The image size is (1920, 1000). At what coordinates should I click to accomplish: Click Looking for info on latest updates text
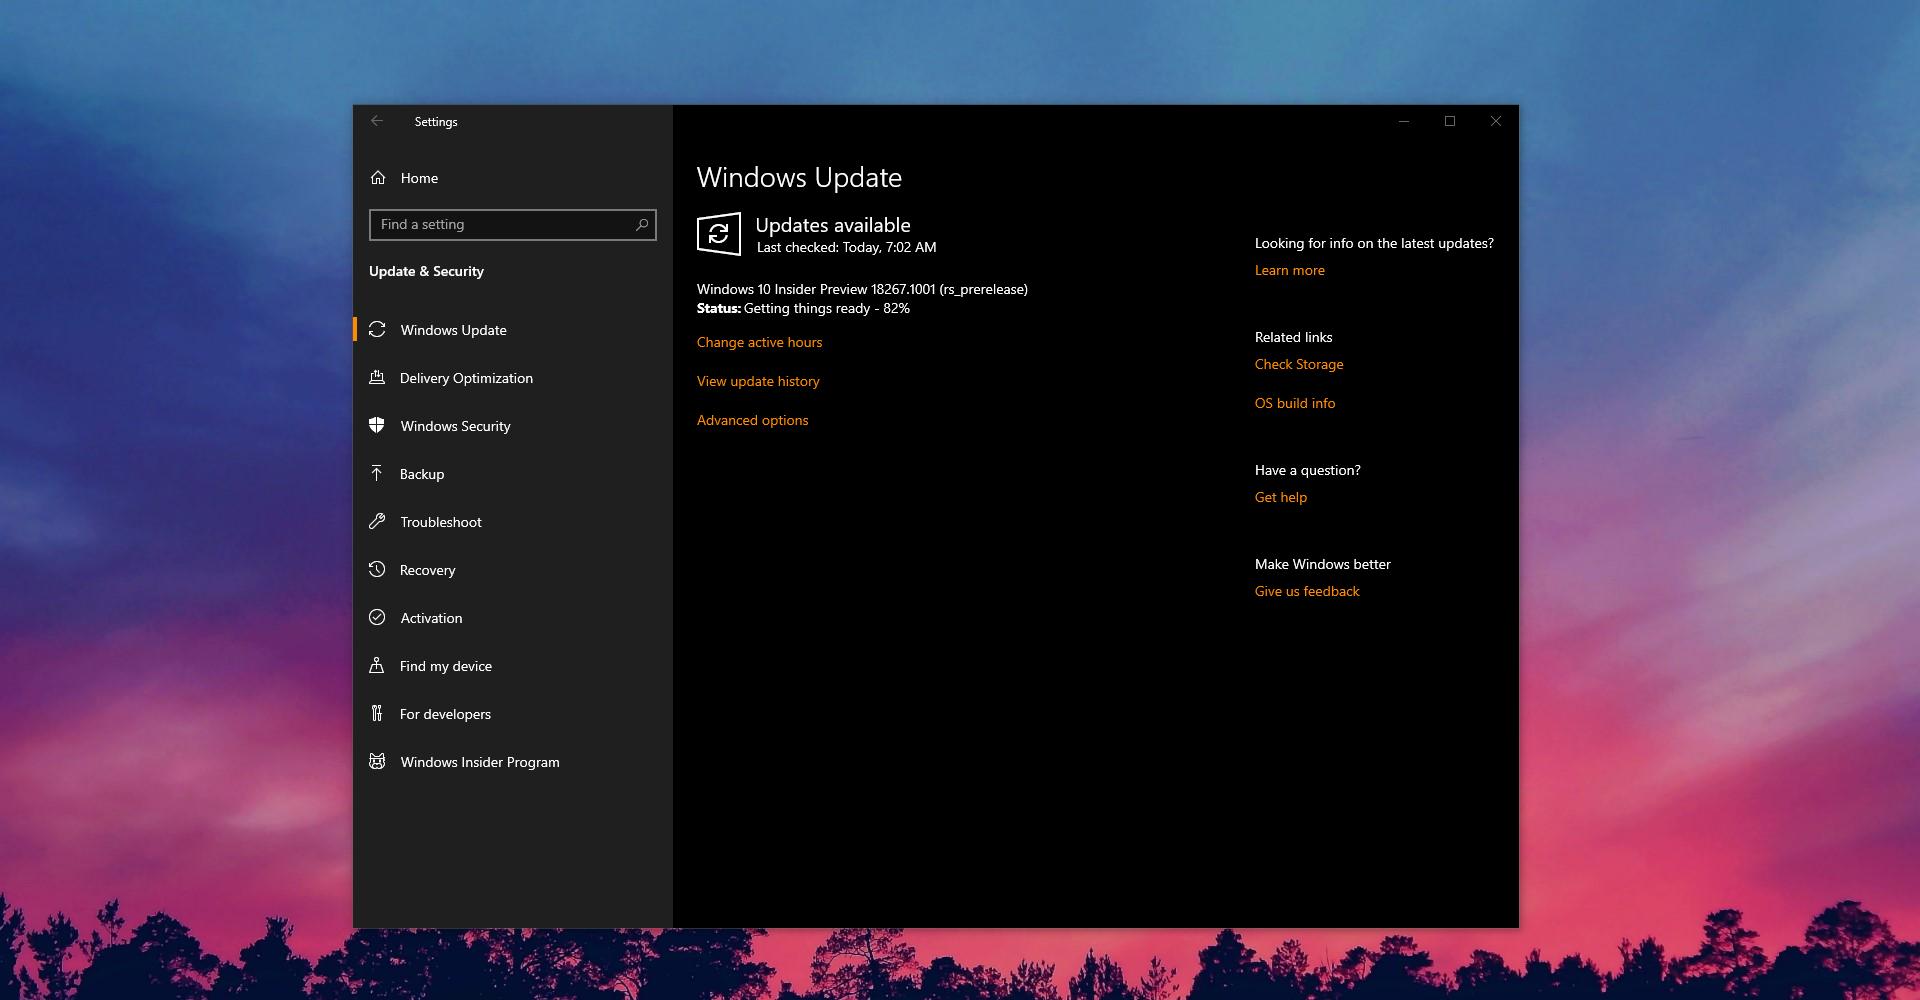[1374, 243]
